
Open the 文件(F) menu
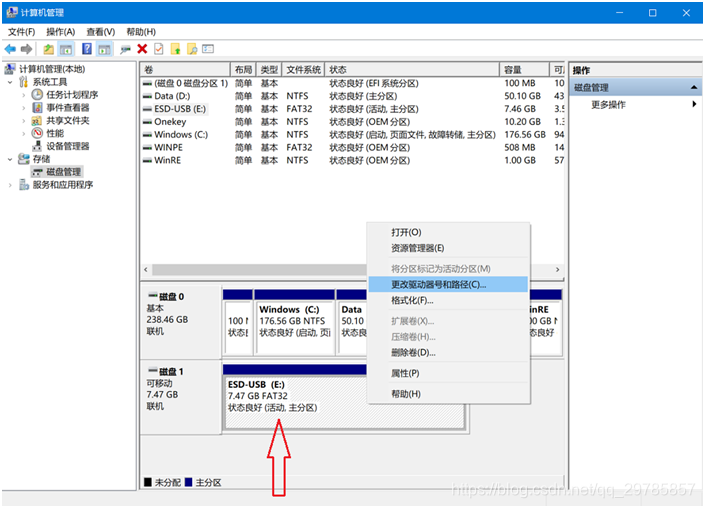22,32
